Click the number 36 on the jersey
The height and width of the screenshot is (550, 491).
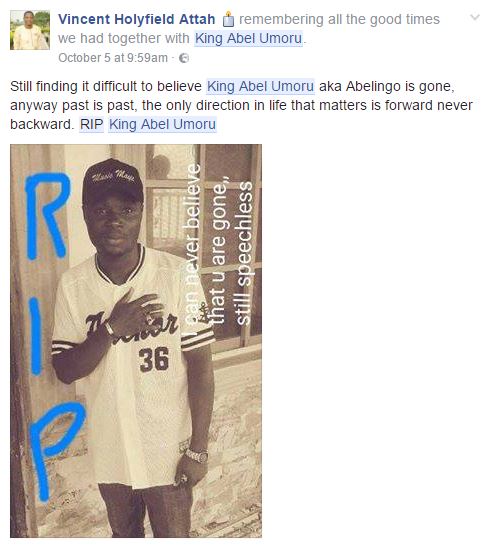[x=154, y=359]
